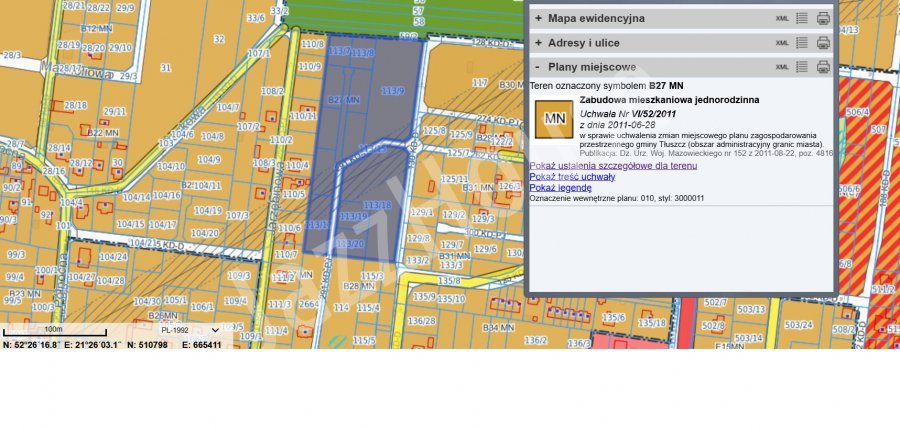
Task: Export Adresy i ulice as XML
Action: pos(782,43)
